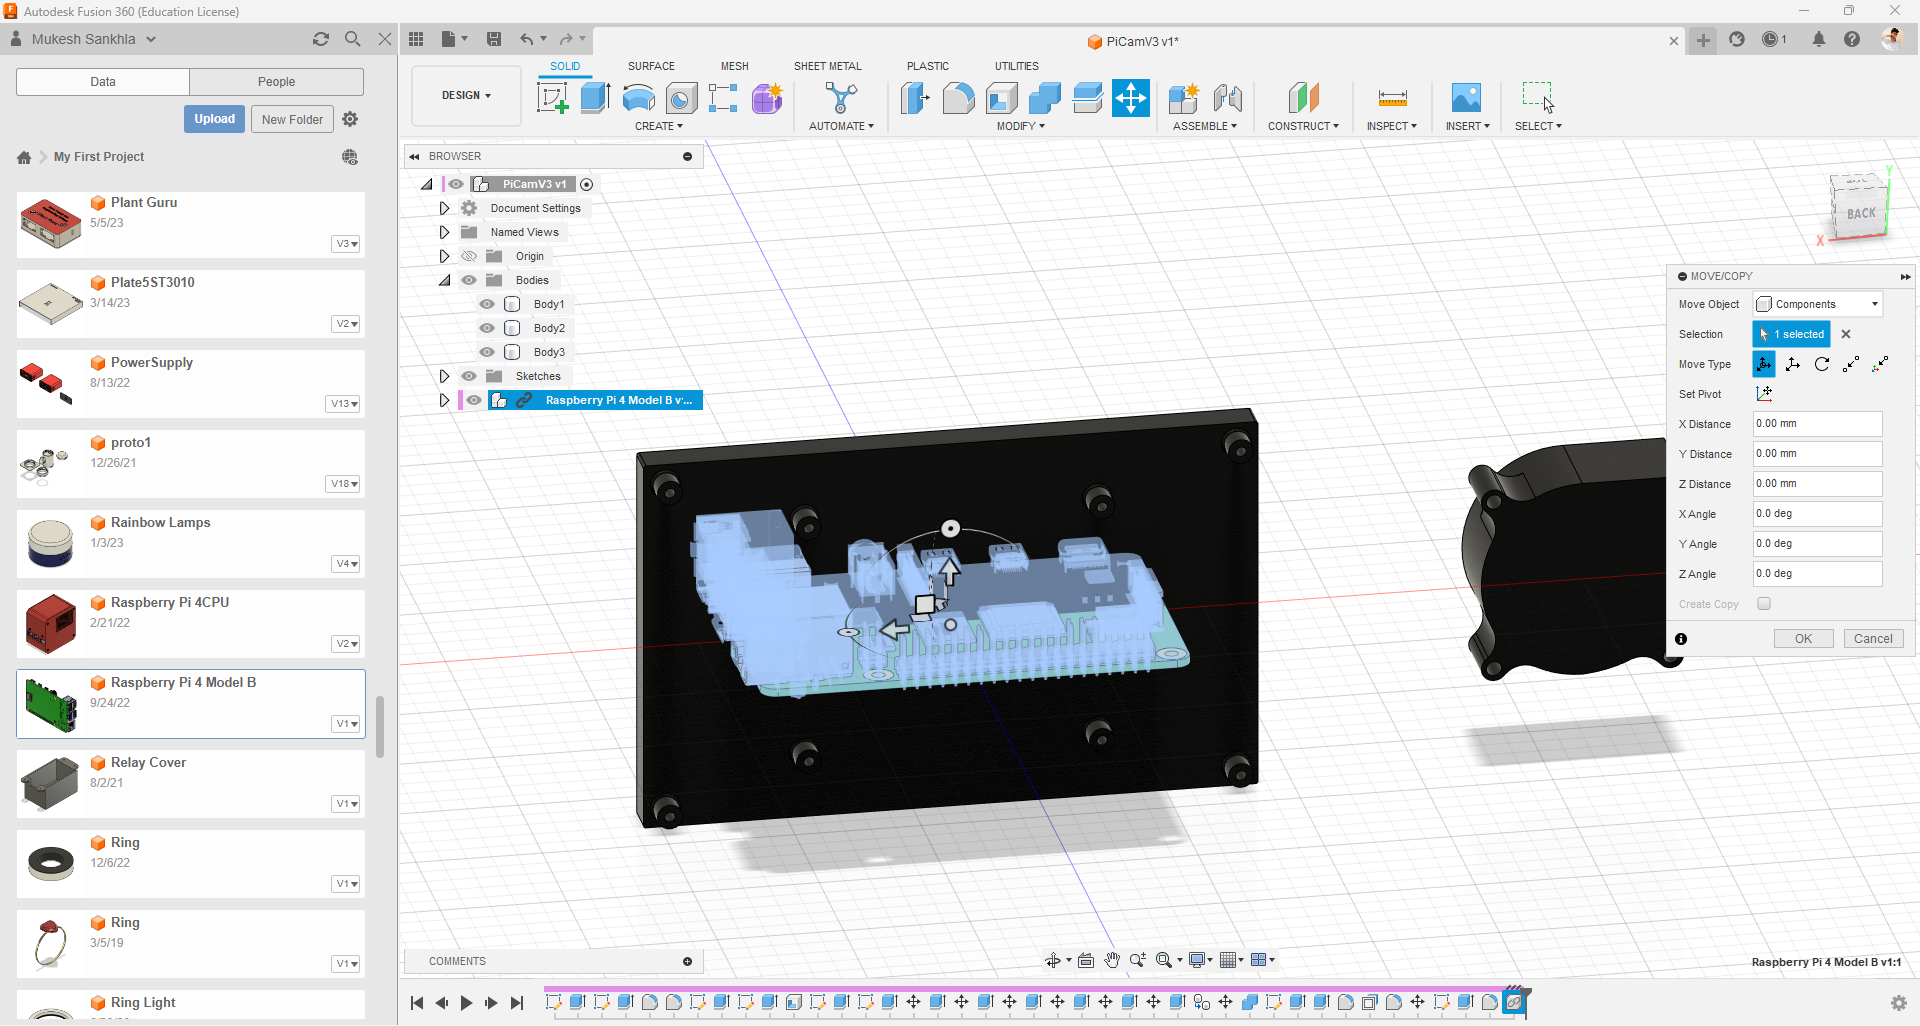Hide the Raspberry Pi 4 Model B component
The image size is (1920, 1026).
474,400
